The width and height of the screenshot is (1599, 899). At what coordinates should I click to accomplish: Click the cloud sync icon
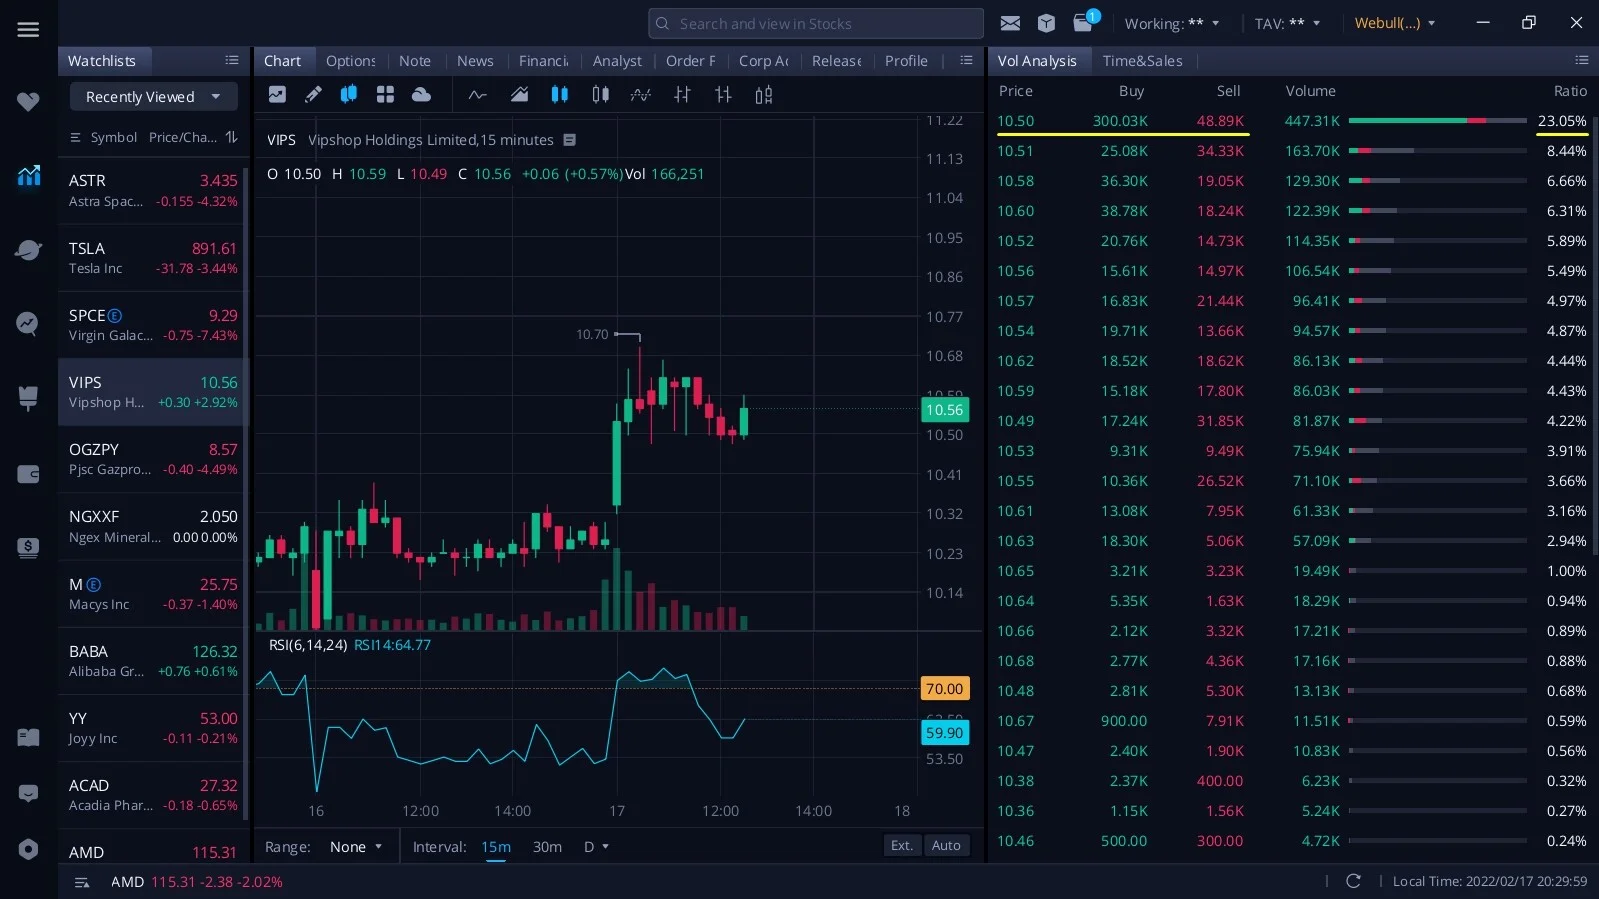coord(421,94)
